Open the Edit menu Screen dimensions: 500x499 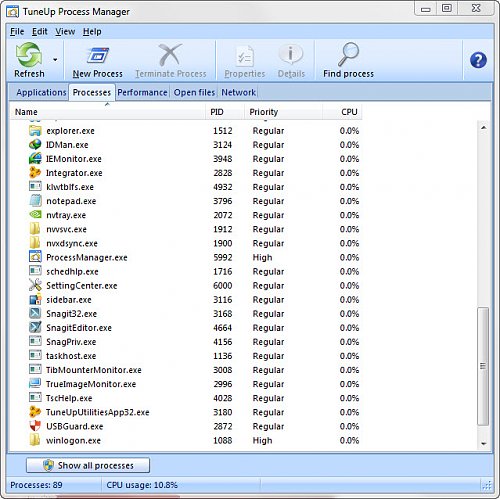coord(40,32)
